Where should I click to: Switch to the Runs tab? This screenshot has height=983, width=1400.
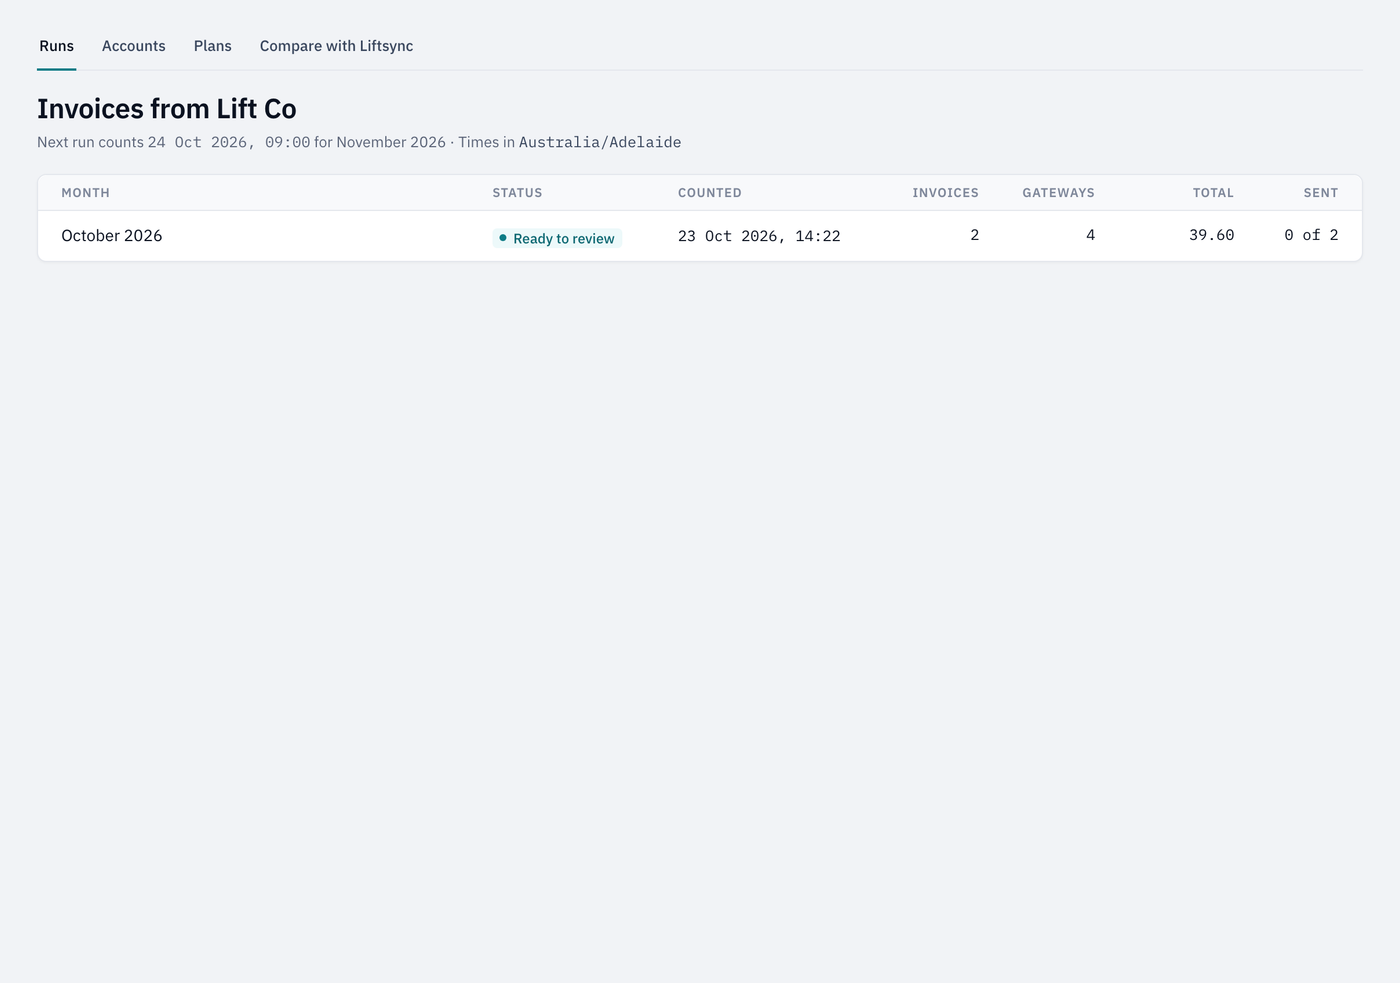click(x=57, y=46)
